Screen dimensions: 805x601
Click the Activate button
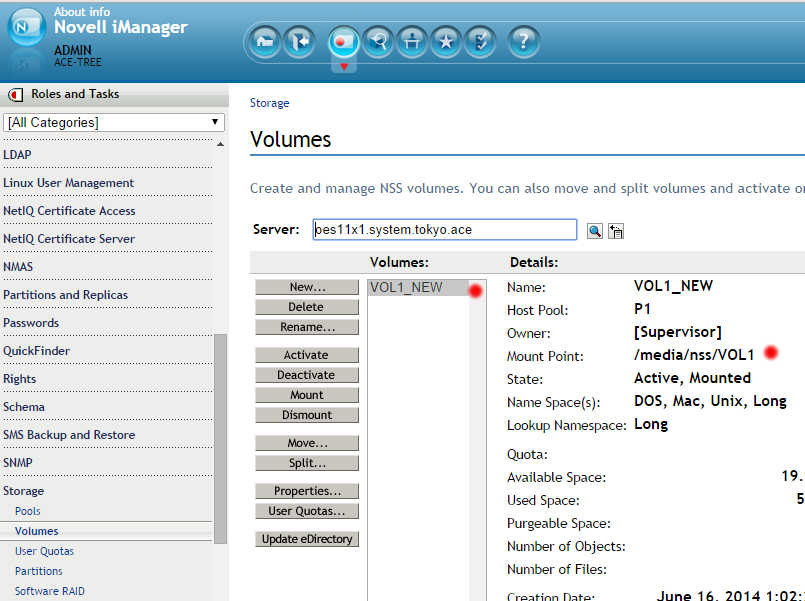point(307,355)
